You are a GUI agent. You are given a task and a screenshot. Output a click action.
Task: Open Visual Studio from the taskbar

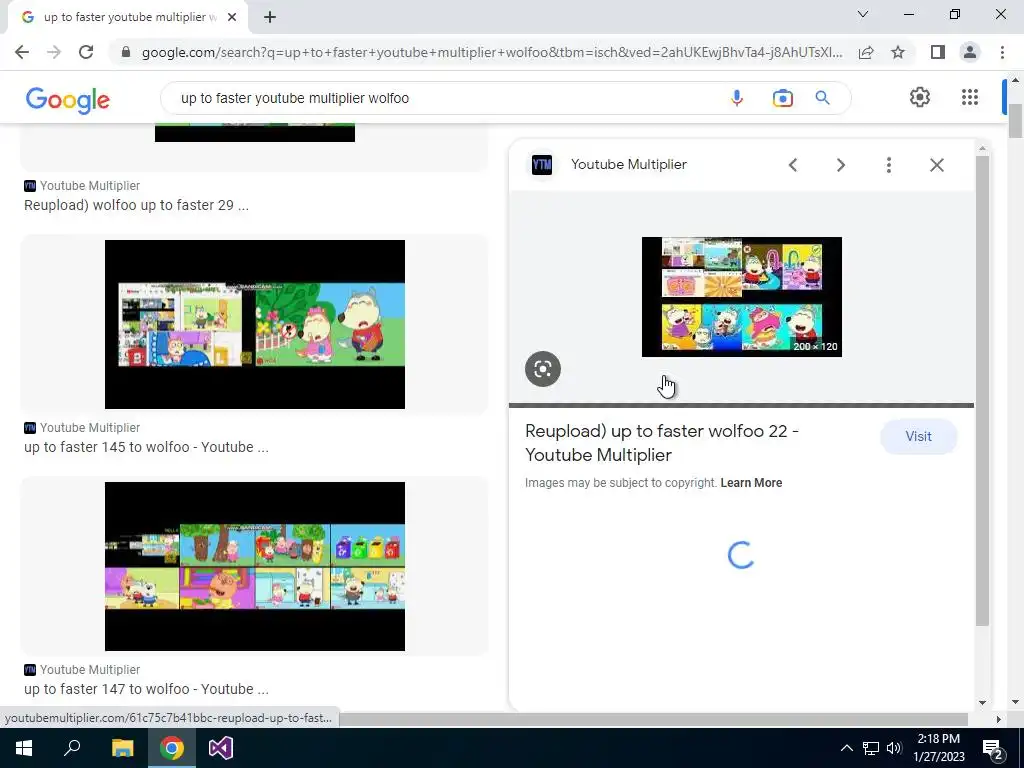[221, 748]
